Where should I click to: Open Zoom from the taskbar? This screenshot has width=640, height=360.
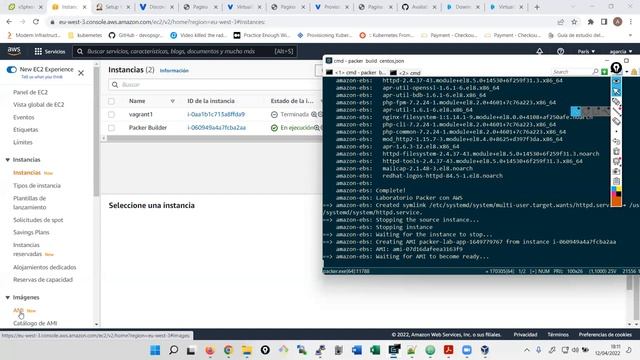pos(467,350)
